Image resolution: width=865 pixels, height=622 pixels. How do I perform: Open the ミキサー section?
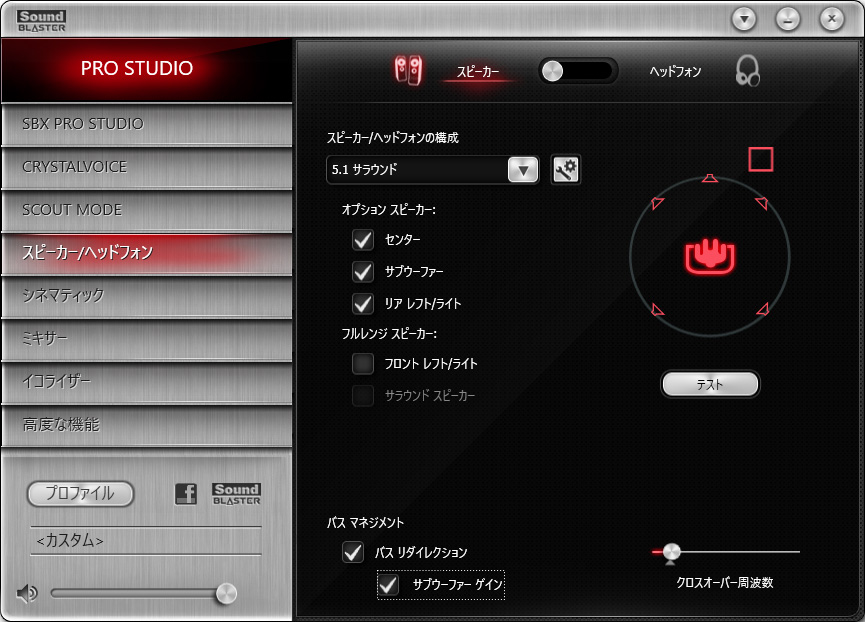point(147,339)
